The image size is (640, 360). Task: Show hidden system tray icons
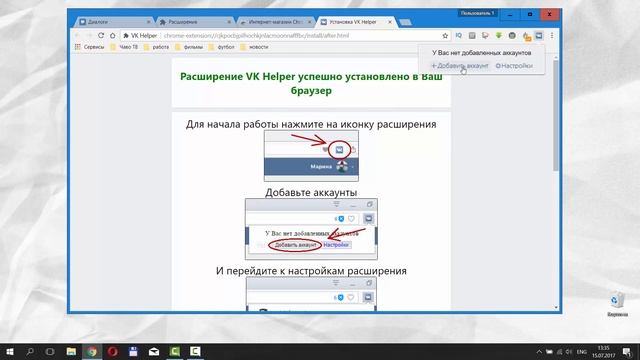(539, 352)
